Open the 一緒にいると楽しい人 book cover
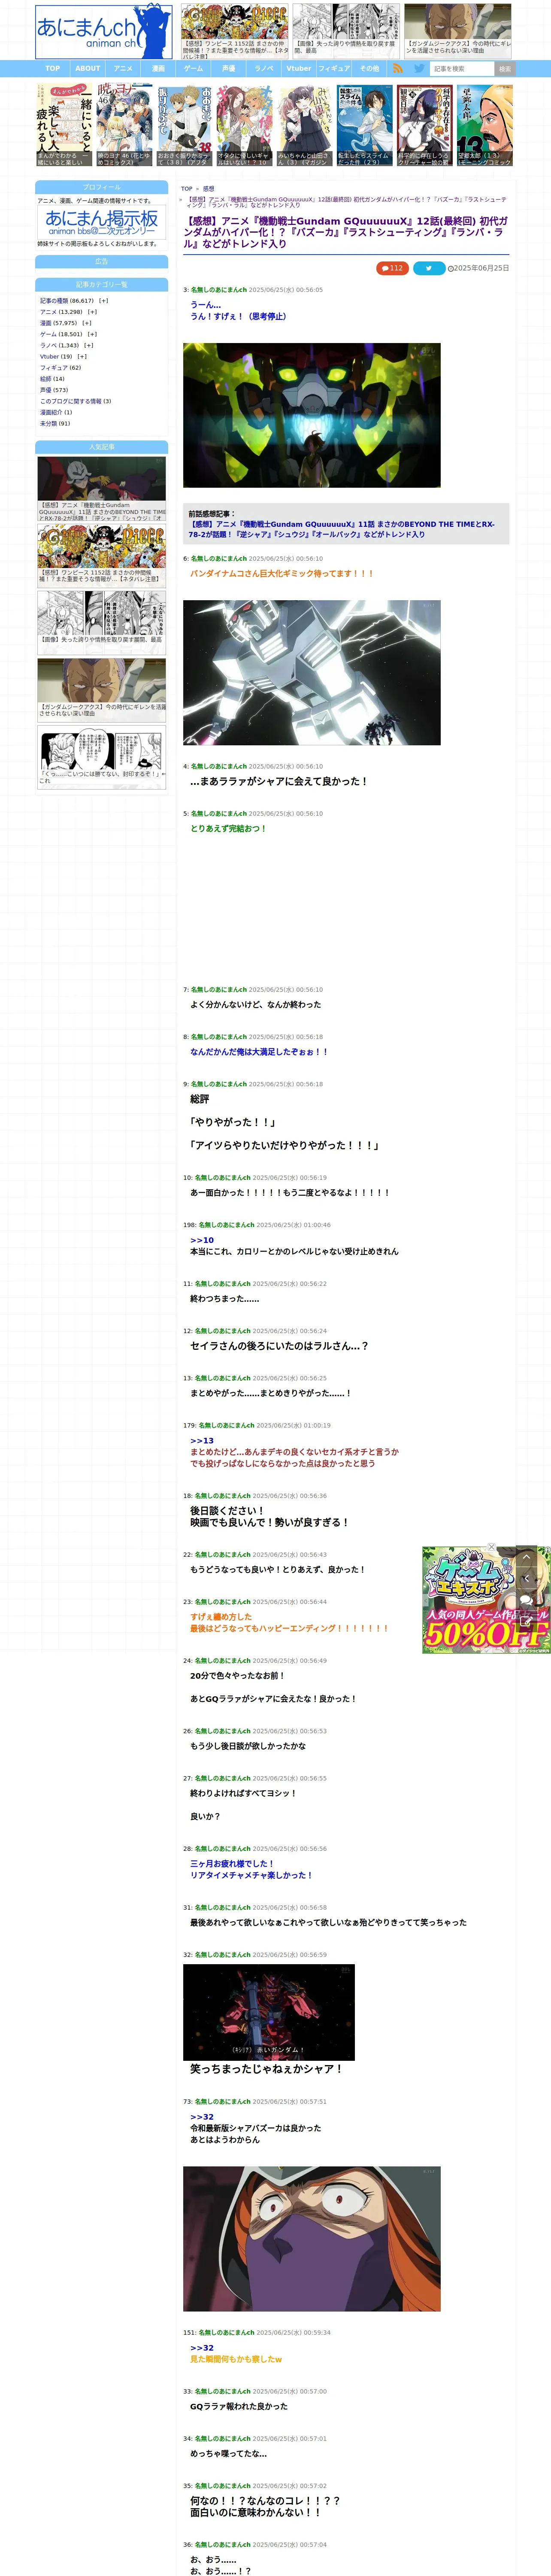 click(64, 125)
